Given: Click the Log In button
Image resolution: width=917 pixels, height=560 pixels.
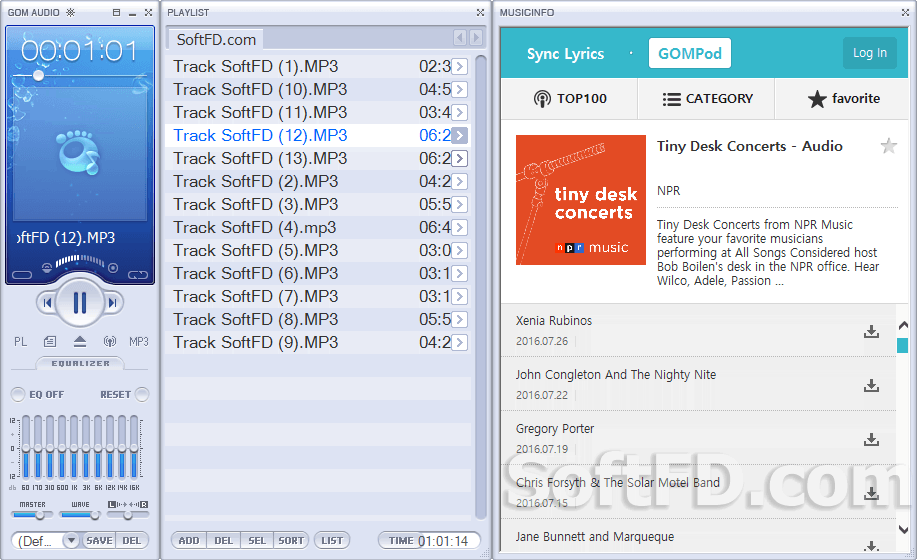Looking at the screenshot, I should (870, 53).
